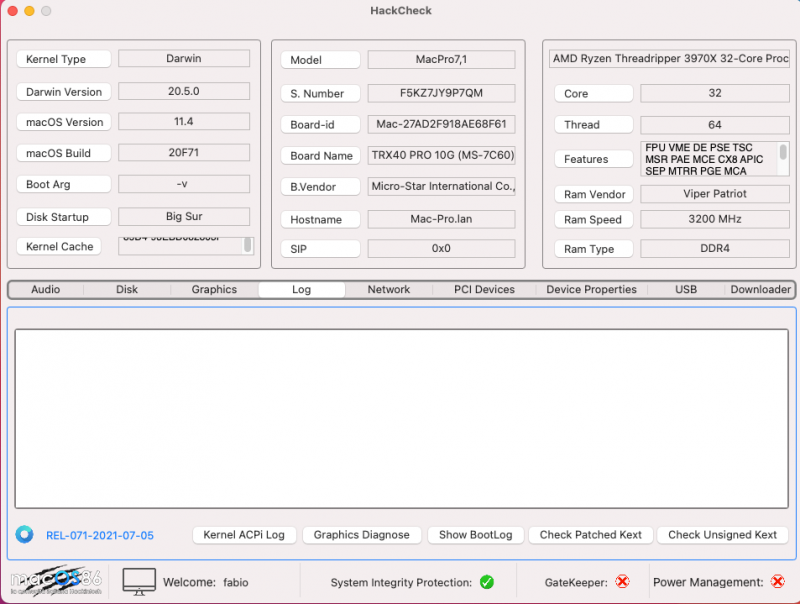Click Check Patched Kext
The height and width of the screenshot is (604, 800).
pyautogui.click(x=590, y=534)
